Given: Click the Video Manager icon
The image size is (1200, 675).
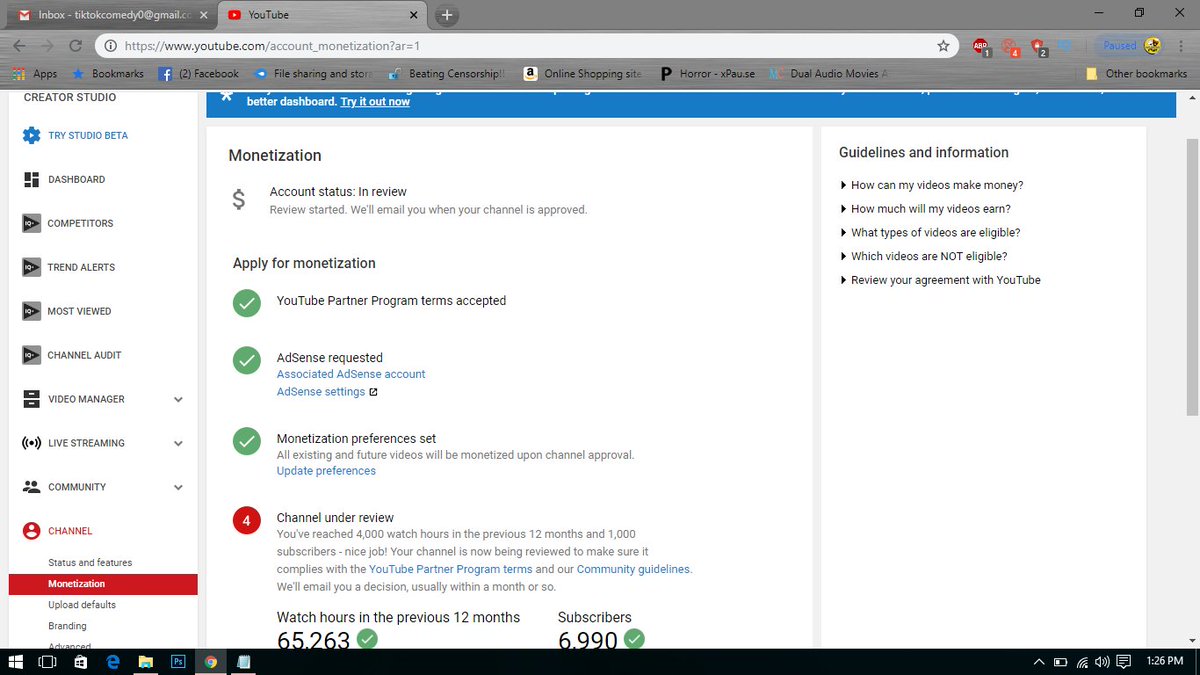Looking at the screenshot, I should click(x=31, y=399).
